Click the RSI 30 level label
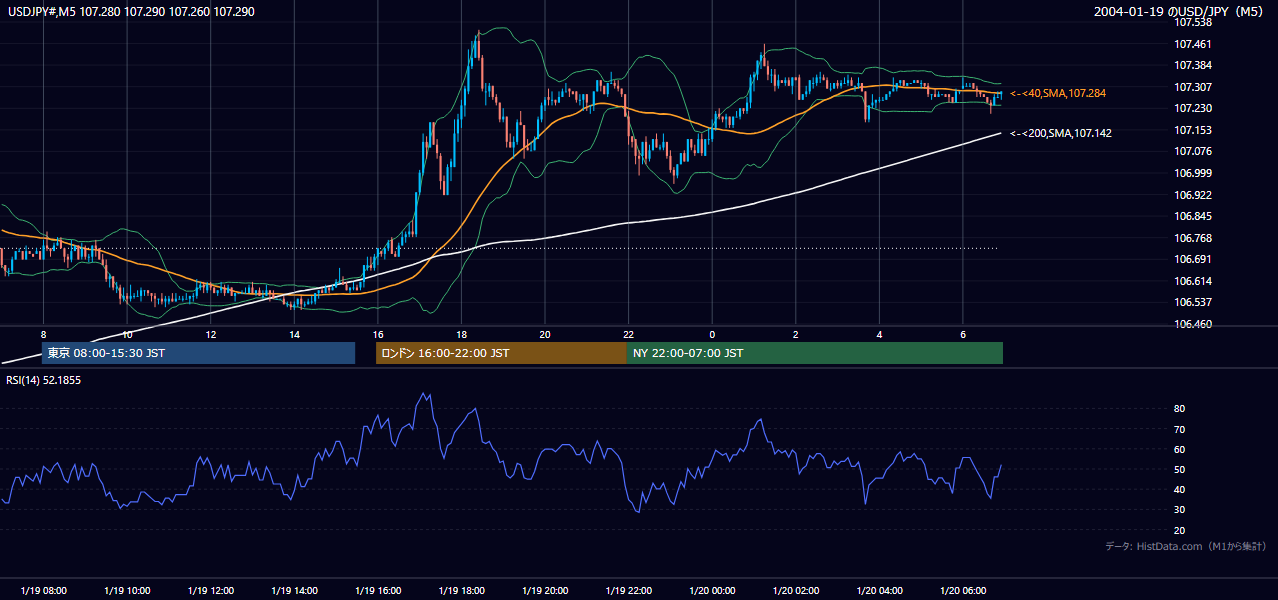1278x600 pixels. (x=1180, y=510)
